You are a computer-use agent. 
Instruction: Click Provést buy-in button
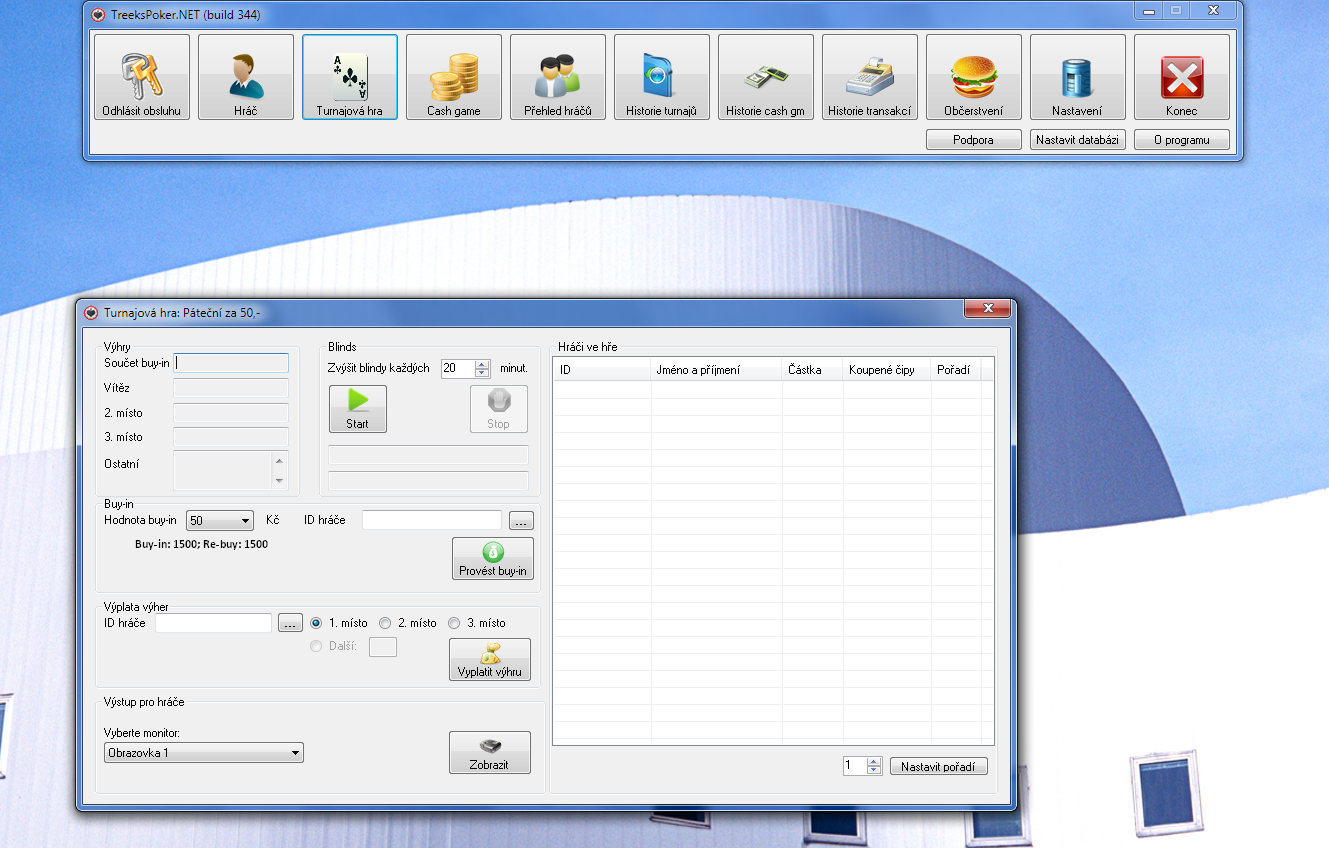click(493, 558)
